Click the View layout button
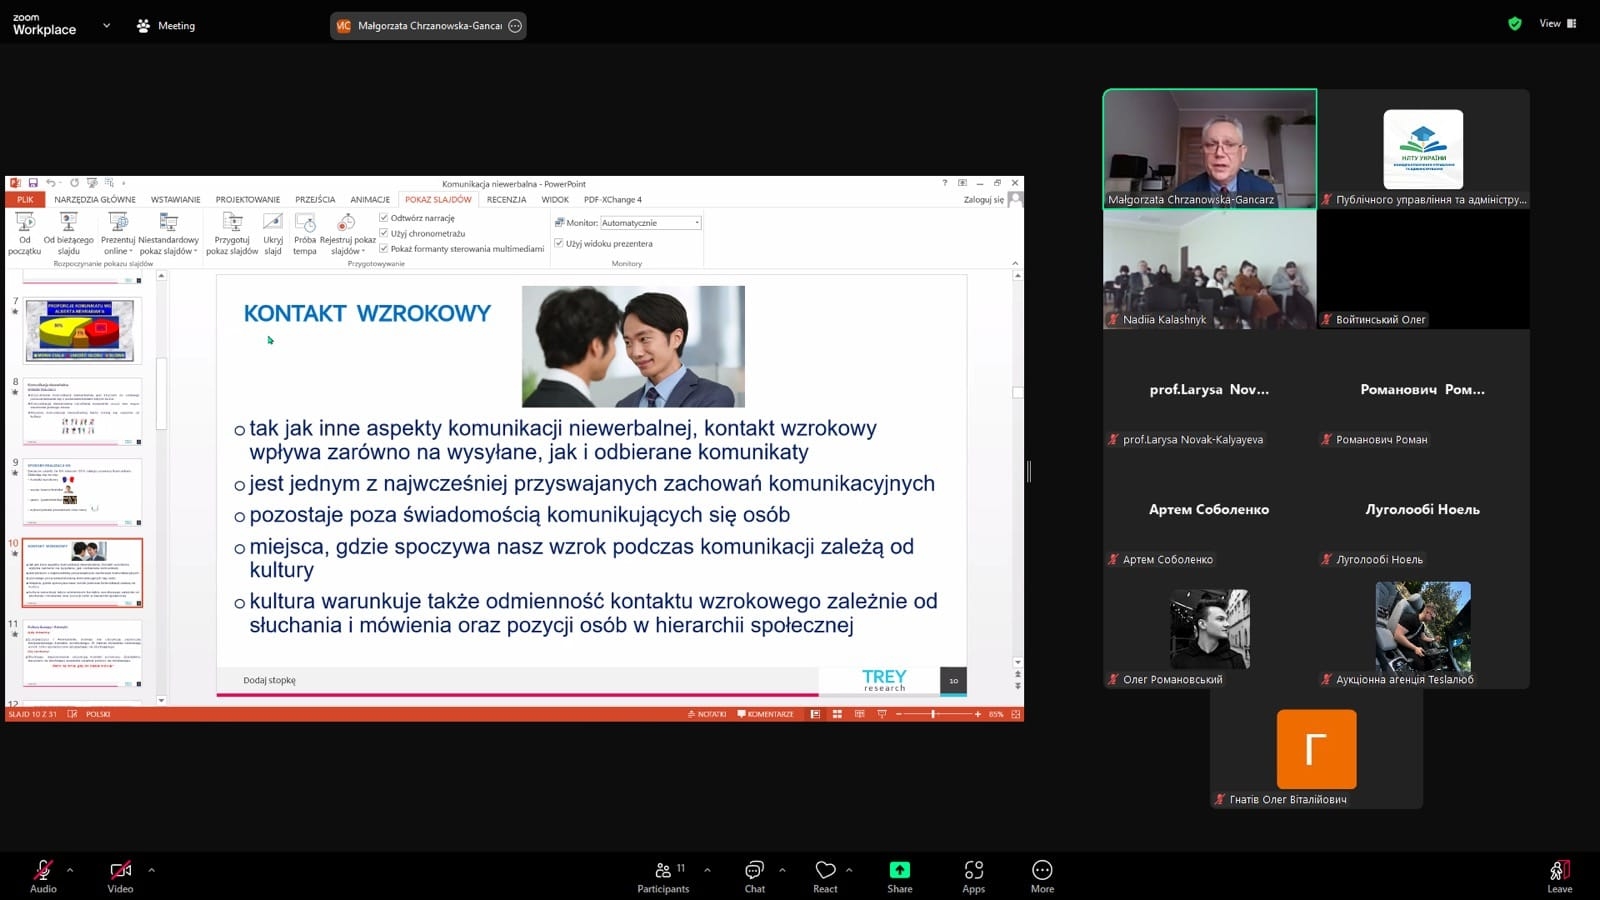This screenshot has width=1600, height=900. pyautogui.click(x=1557, y=23)
